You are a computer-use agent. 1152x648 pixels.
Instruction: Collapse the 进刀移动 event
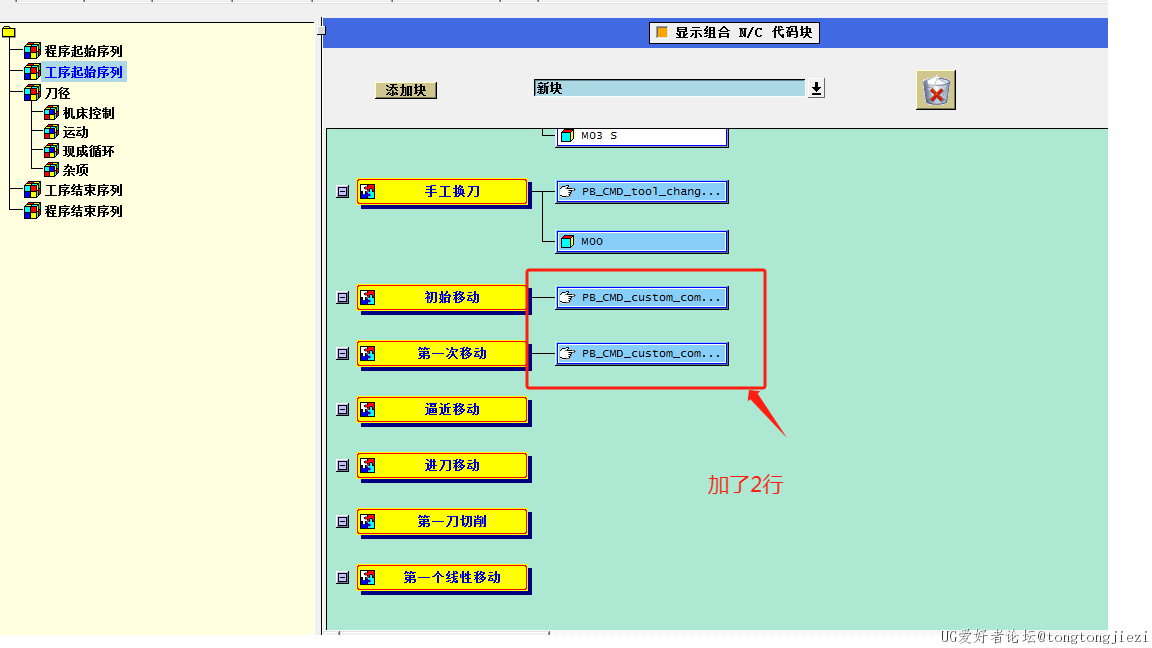(x=342, y=466)
